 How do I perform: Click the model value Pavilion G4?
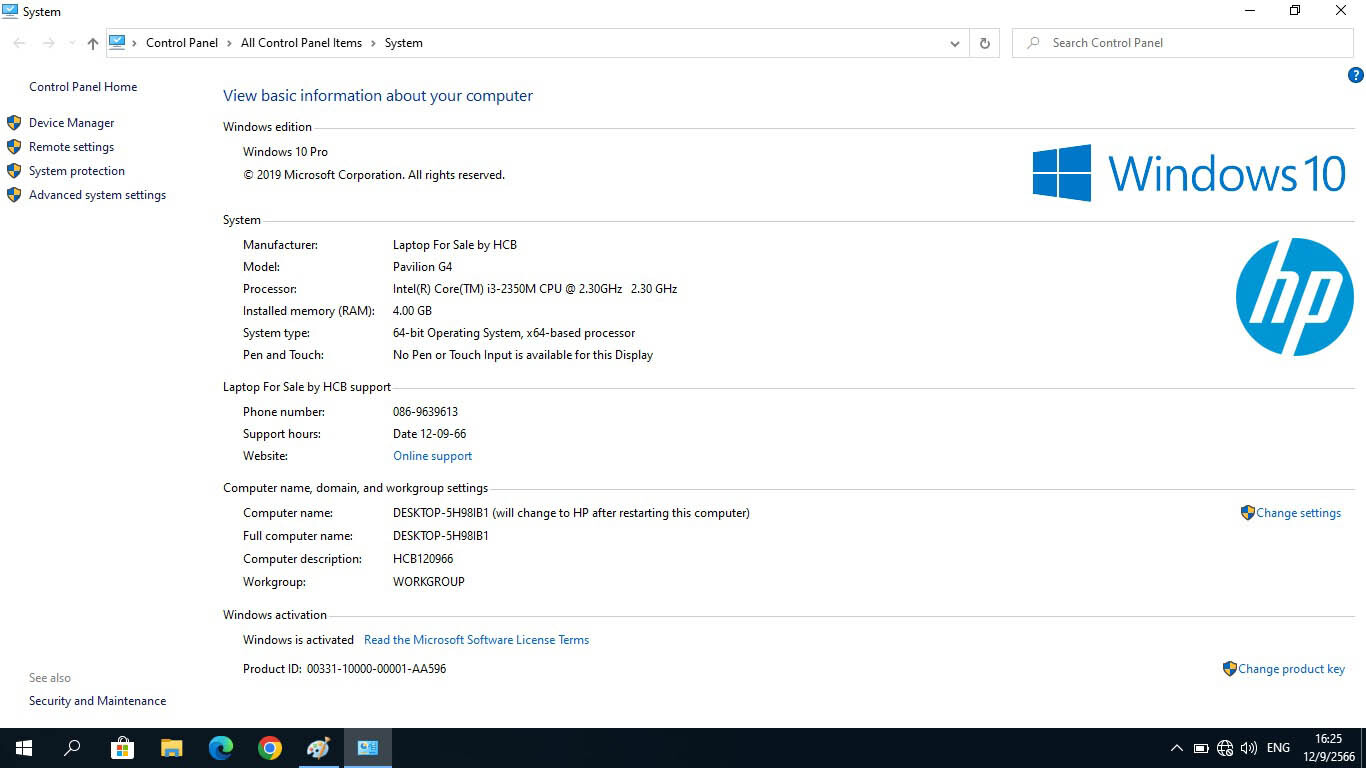click(422, 267)
